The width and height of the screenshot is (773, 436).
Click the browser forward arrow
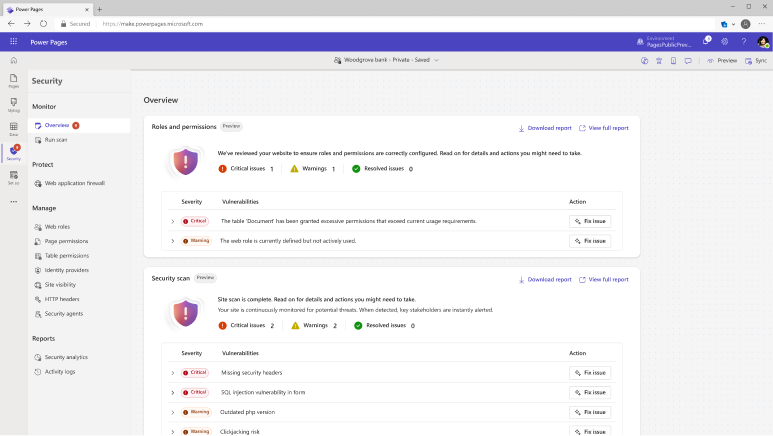[x=27, y=24]
